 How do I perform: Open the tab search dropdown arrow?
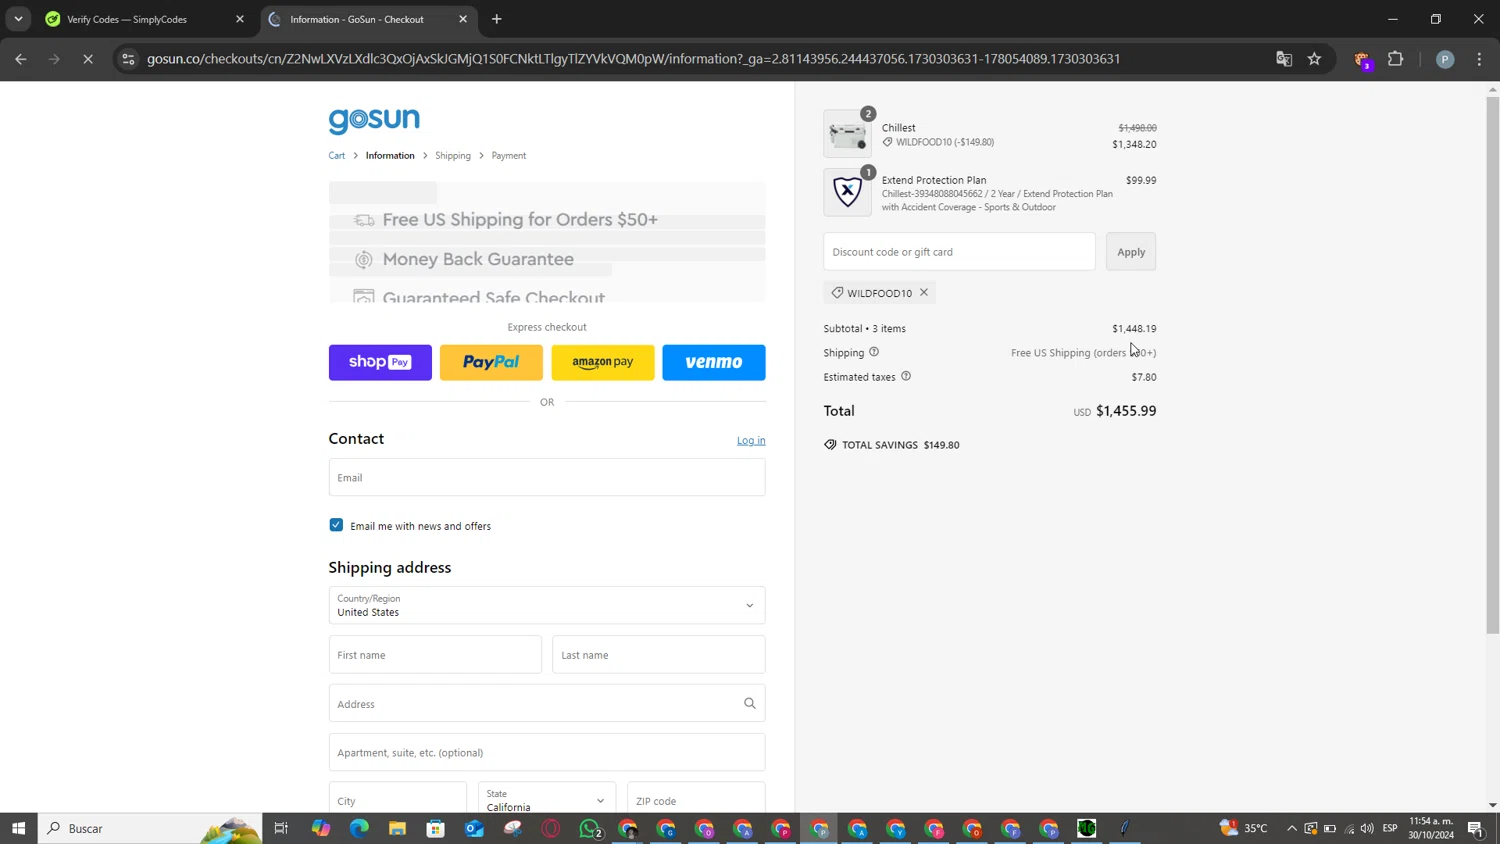[x=18, y=19]
